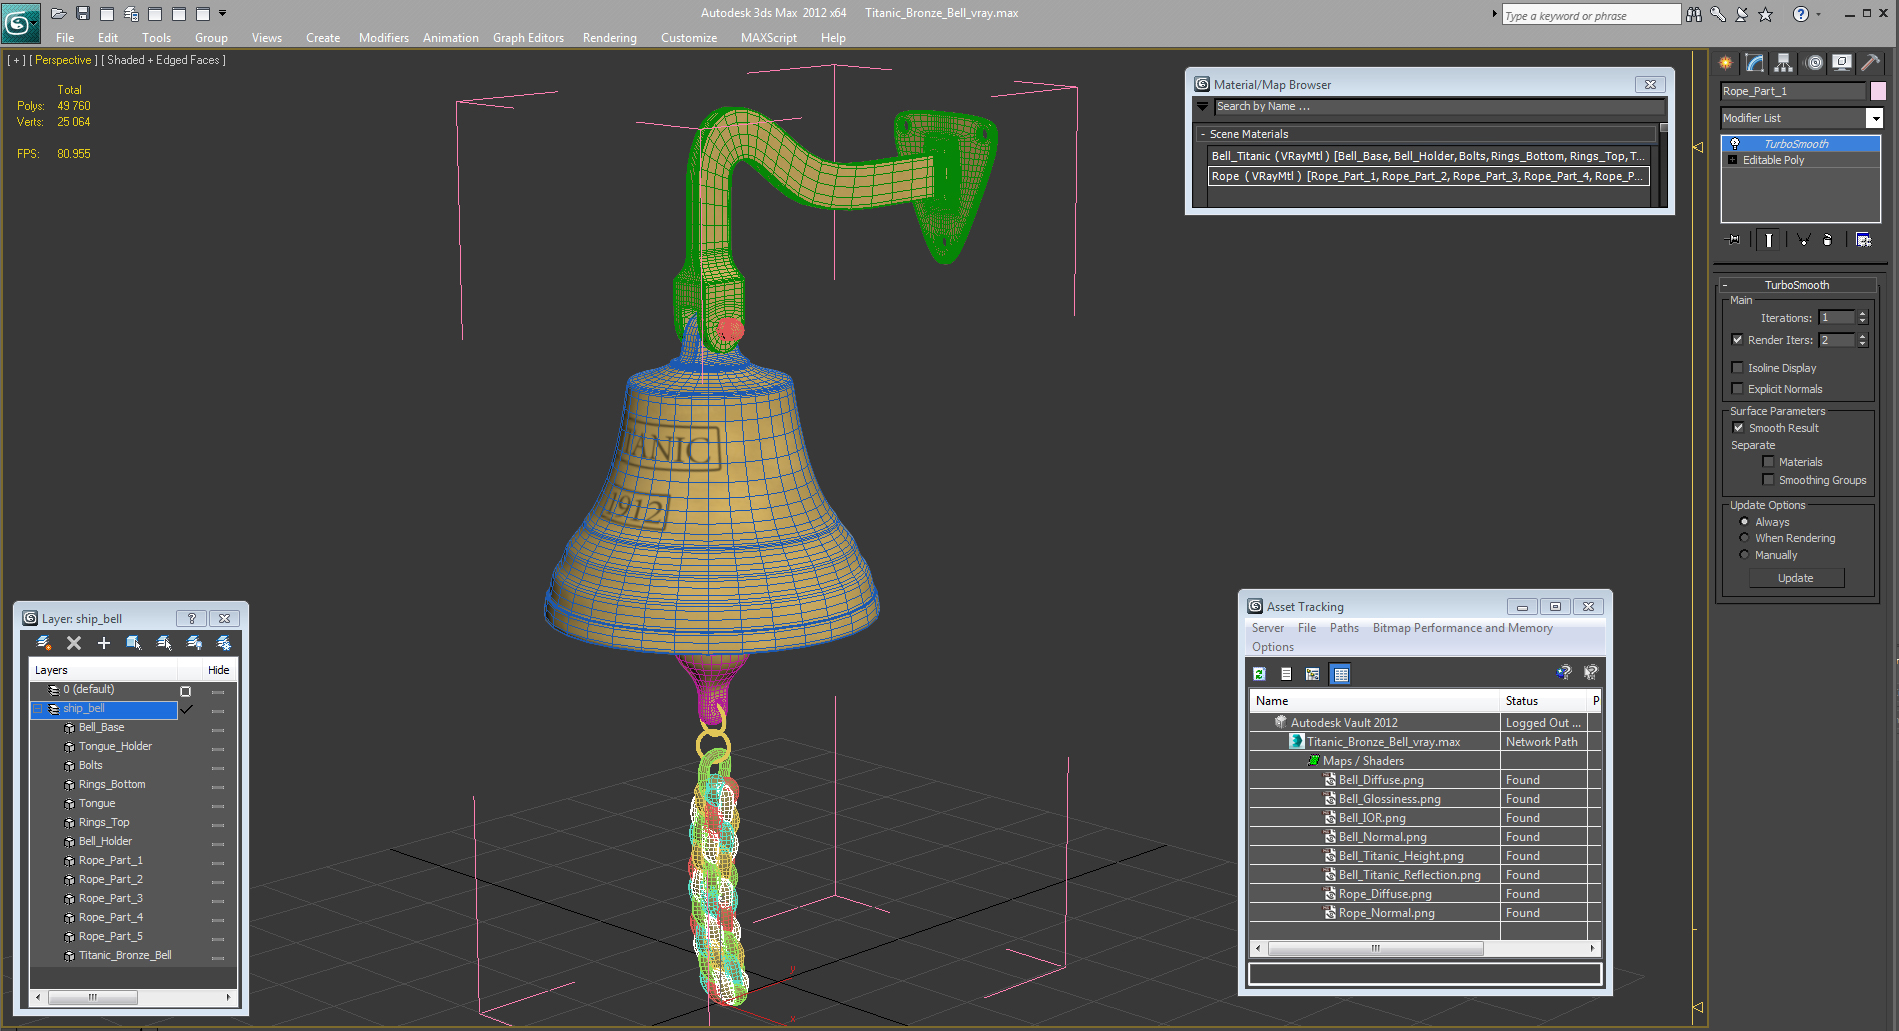1899x1031 pixels.
Task: Open Options menu in Asset Tracking
Action: point(1272,647)
